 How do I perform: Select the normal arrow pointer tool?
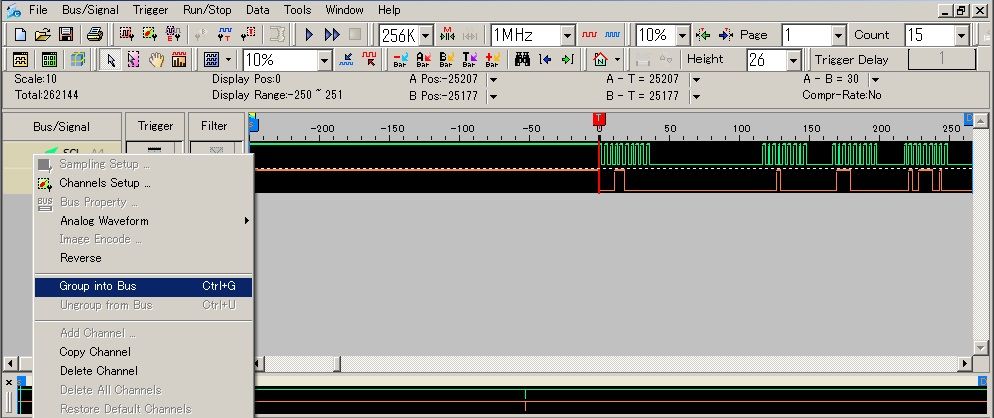tap(112, 60)
